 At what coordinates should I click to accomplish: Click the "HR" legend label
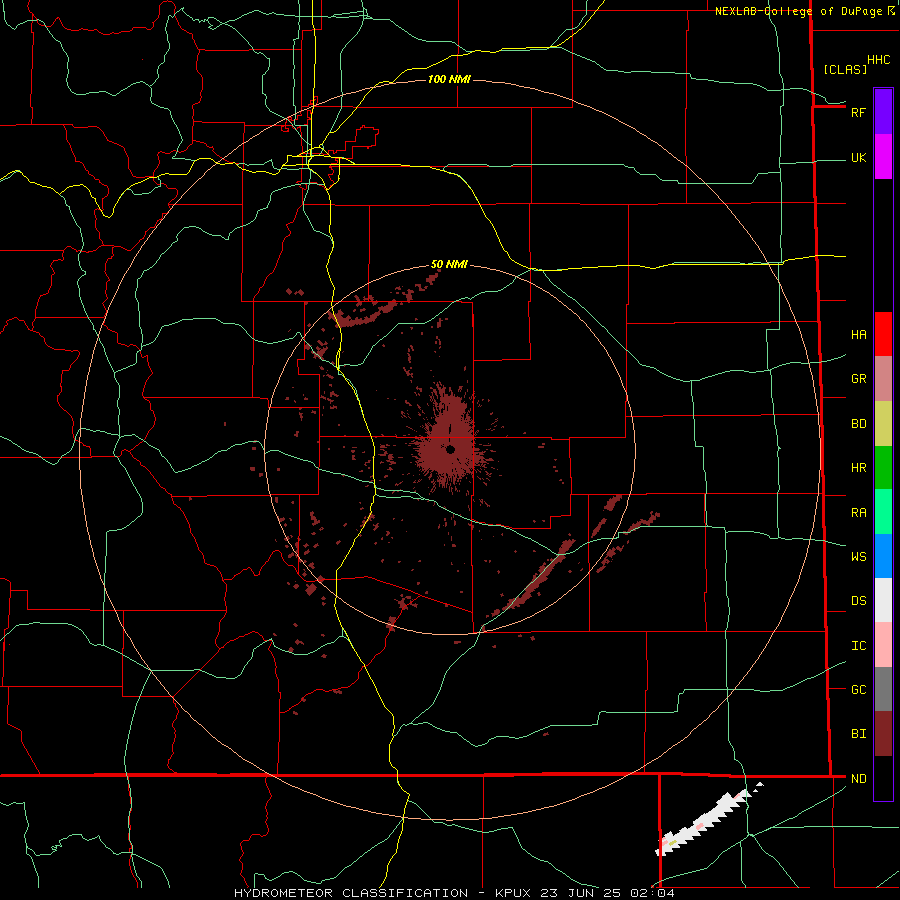pyautogui.click(x=858, y=468)
